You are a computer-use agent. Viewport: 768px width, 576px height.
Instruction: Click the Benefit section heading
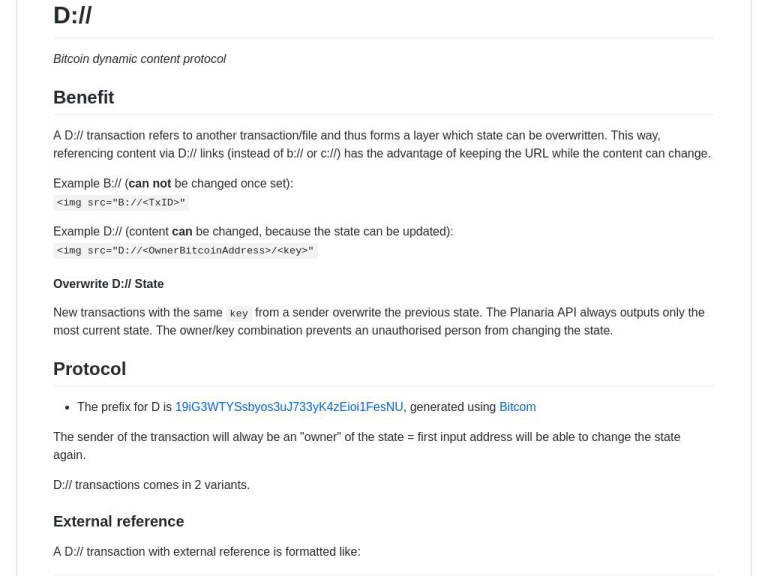83,97
